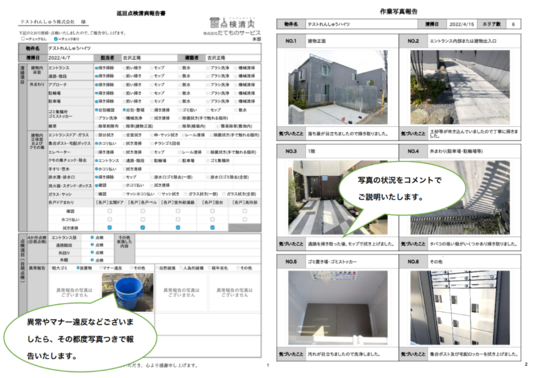This screenshot has height=378, width=540.
Task: Uncheck 拭き清掃 box under [各戸]各戸ベル column
Action: (x=143, y=228)
